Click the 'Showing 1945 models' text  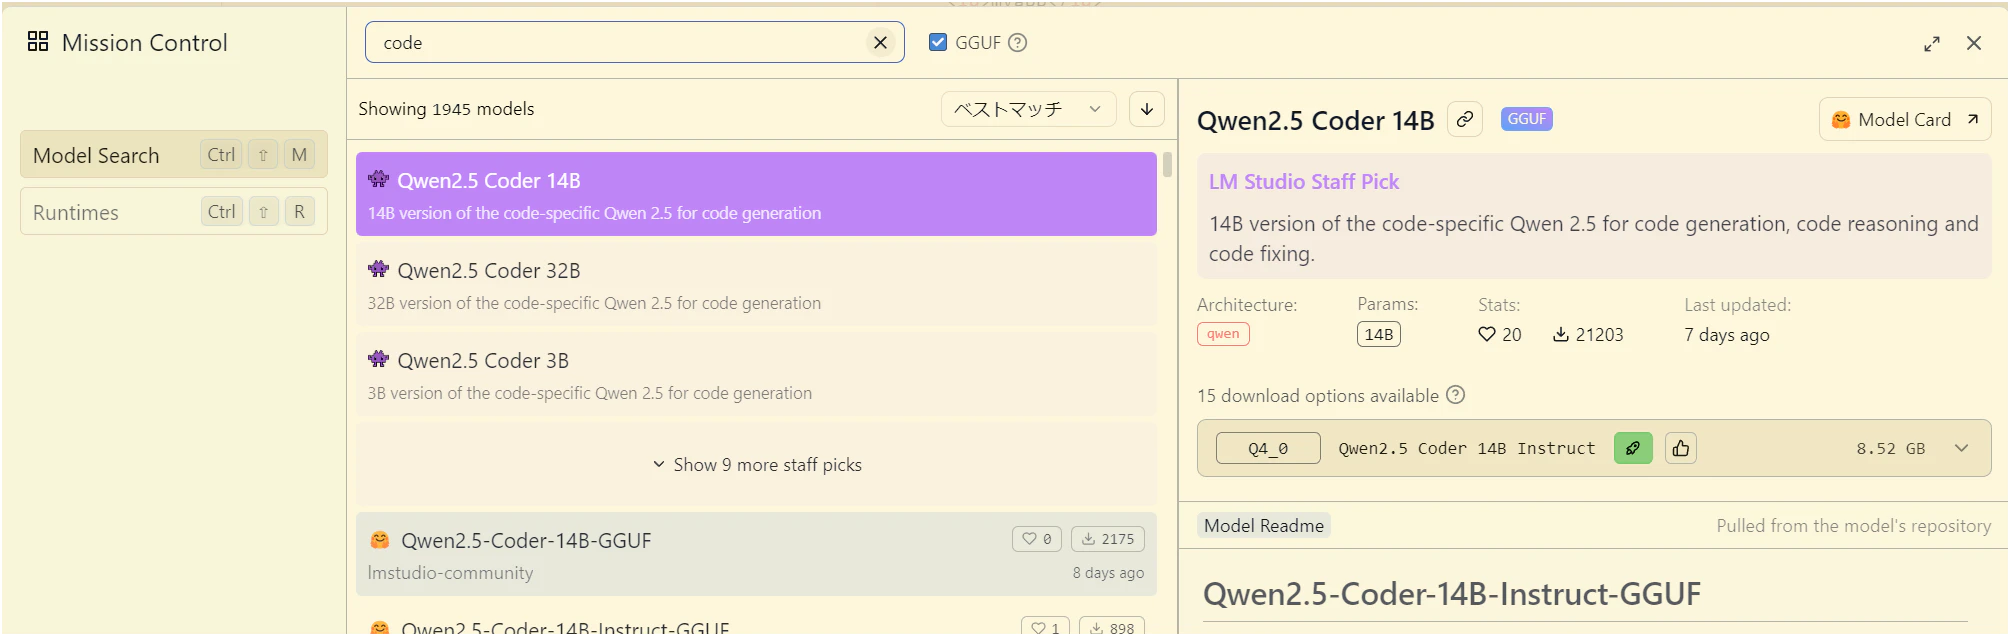tap(446, 109)
